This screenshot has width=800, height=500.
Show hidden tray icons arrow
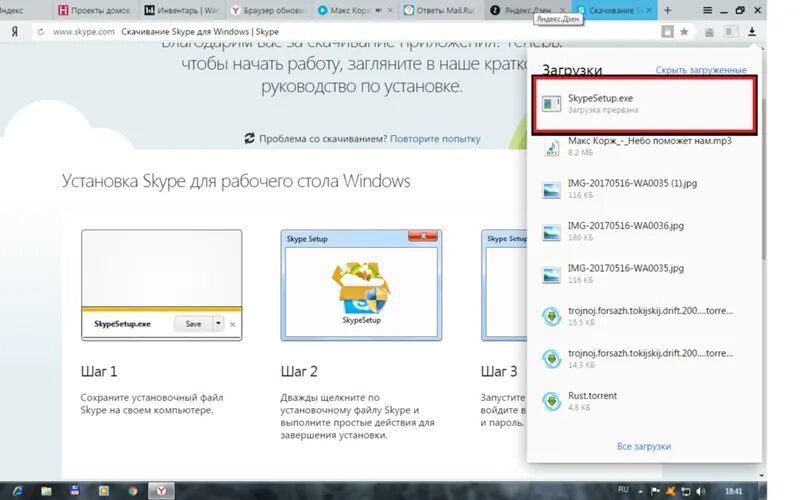click(640, 492)
